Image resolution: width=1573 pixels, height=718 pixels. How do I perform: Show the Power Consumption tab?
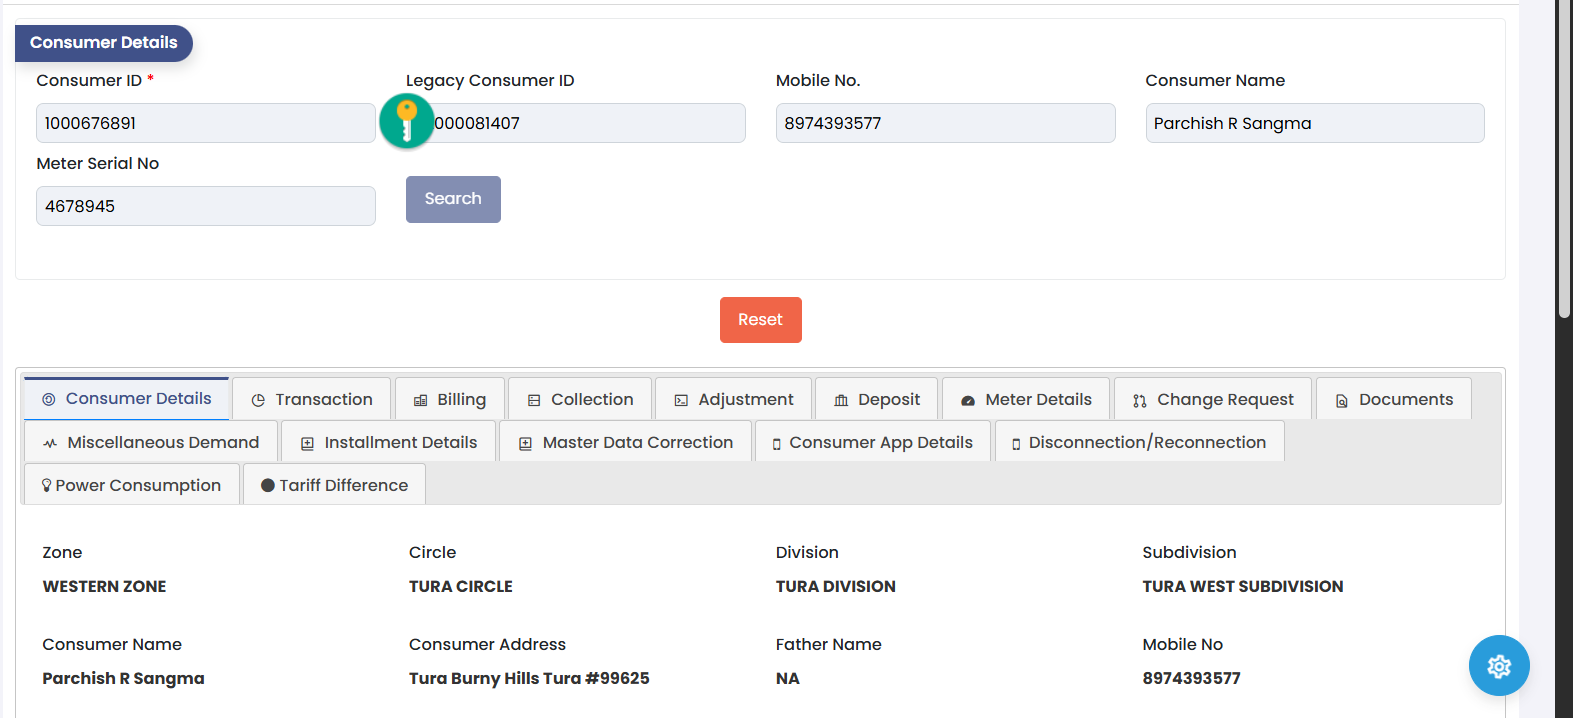[132, 485]
